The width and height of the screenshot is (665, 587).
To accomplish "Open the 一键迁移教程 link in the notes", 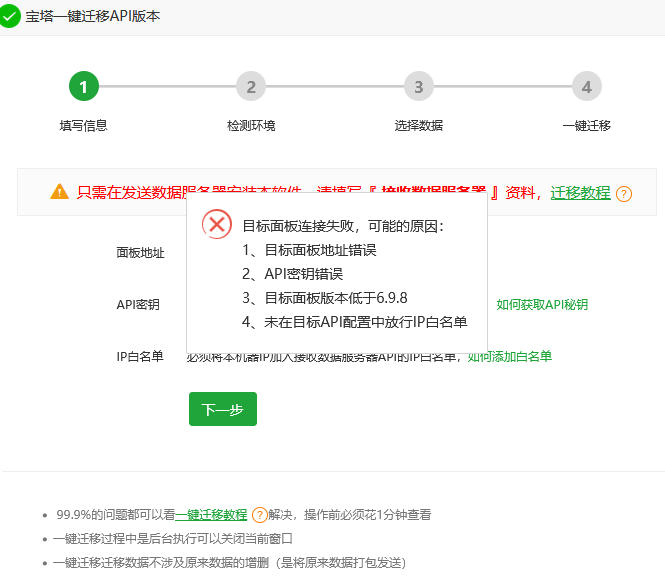I will (211, 515).
